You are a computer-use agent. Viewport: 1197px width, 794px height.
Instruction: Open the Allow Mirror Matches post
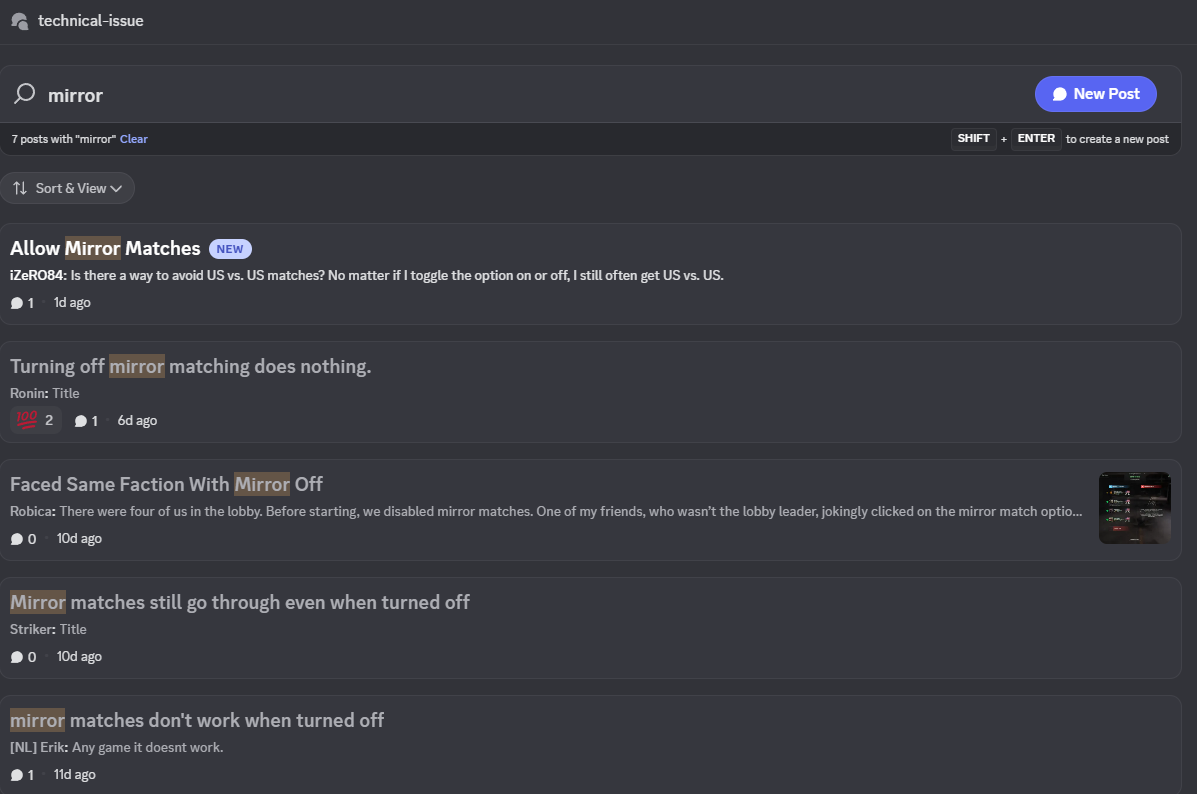point(105,248)
